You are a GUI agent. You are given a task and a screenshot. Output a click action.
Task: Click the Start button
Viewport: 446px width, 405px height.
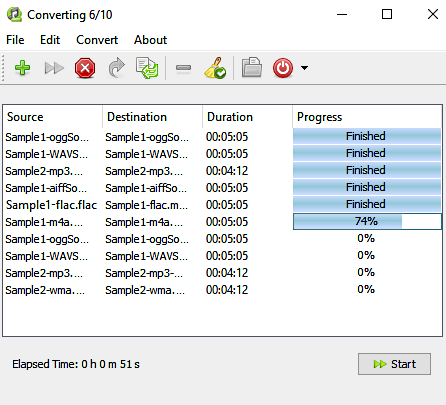394,364
